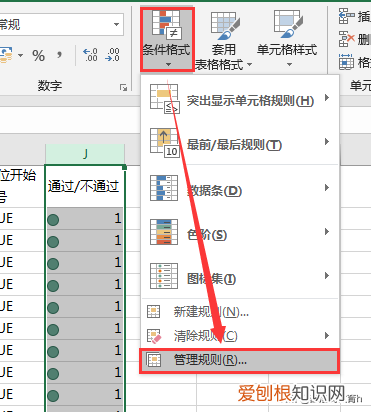This screenshot has height=412, width=371.
Task: Select 数据条(D) menu item
Action: point(240,188)
